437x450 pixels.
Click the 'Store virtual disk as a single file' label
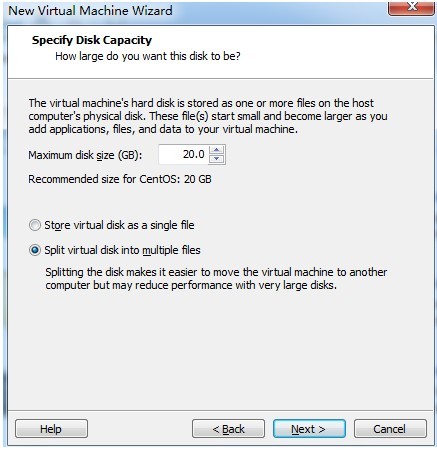pyautogui.click(x=119, y=225)
